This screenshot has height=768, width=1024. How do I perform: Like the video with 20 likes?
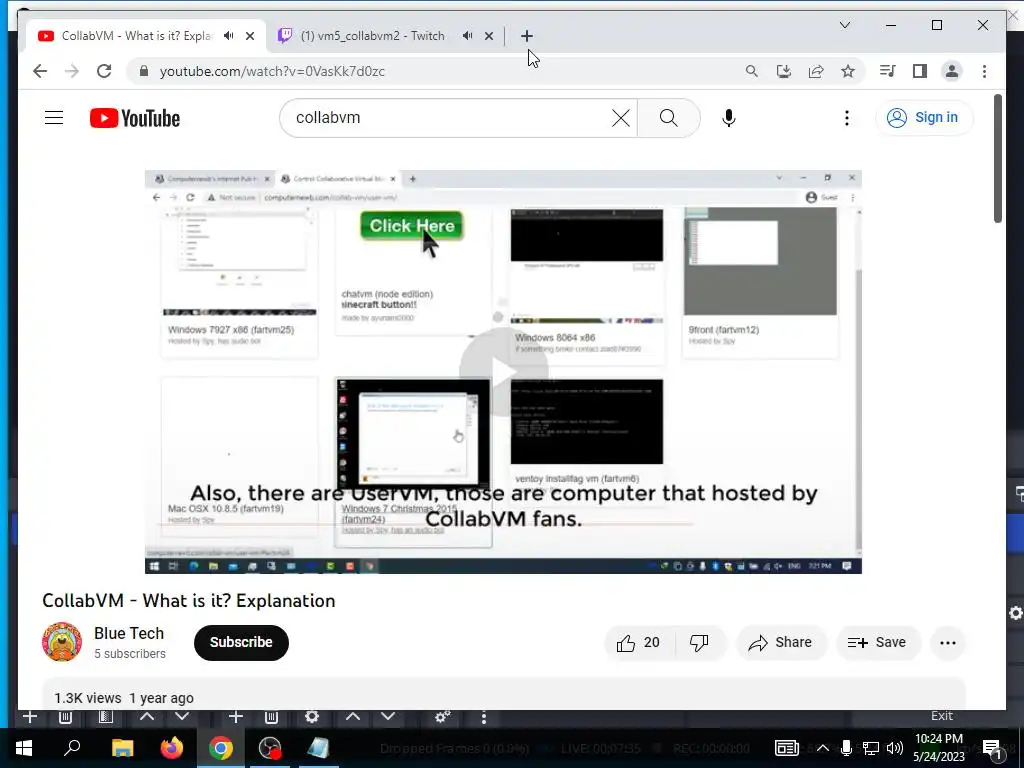tap(638, 643)
